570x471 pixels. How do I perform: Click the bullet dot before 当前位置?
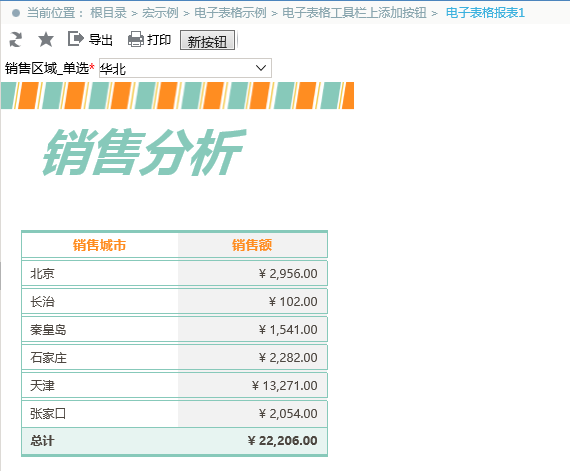point(16,13)
